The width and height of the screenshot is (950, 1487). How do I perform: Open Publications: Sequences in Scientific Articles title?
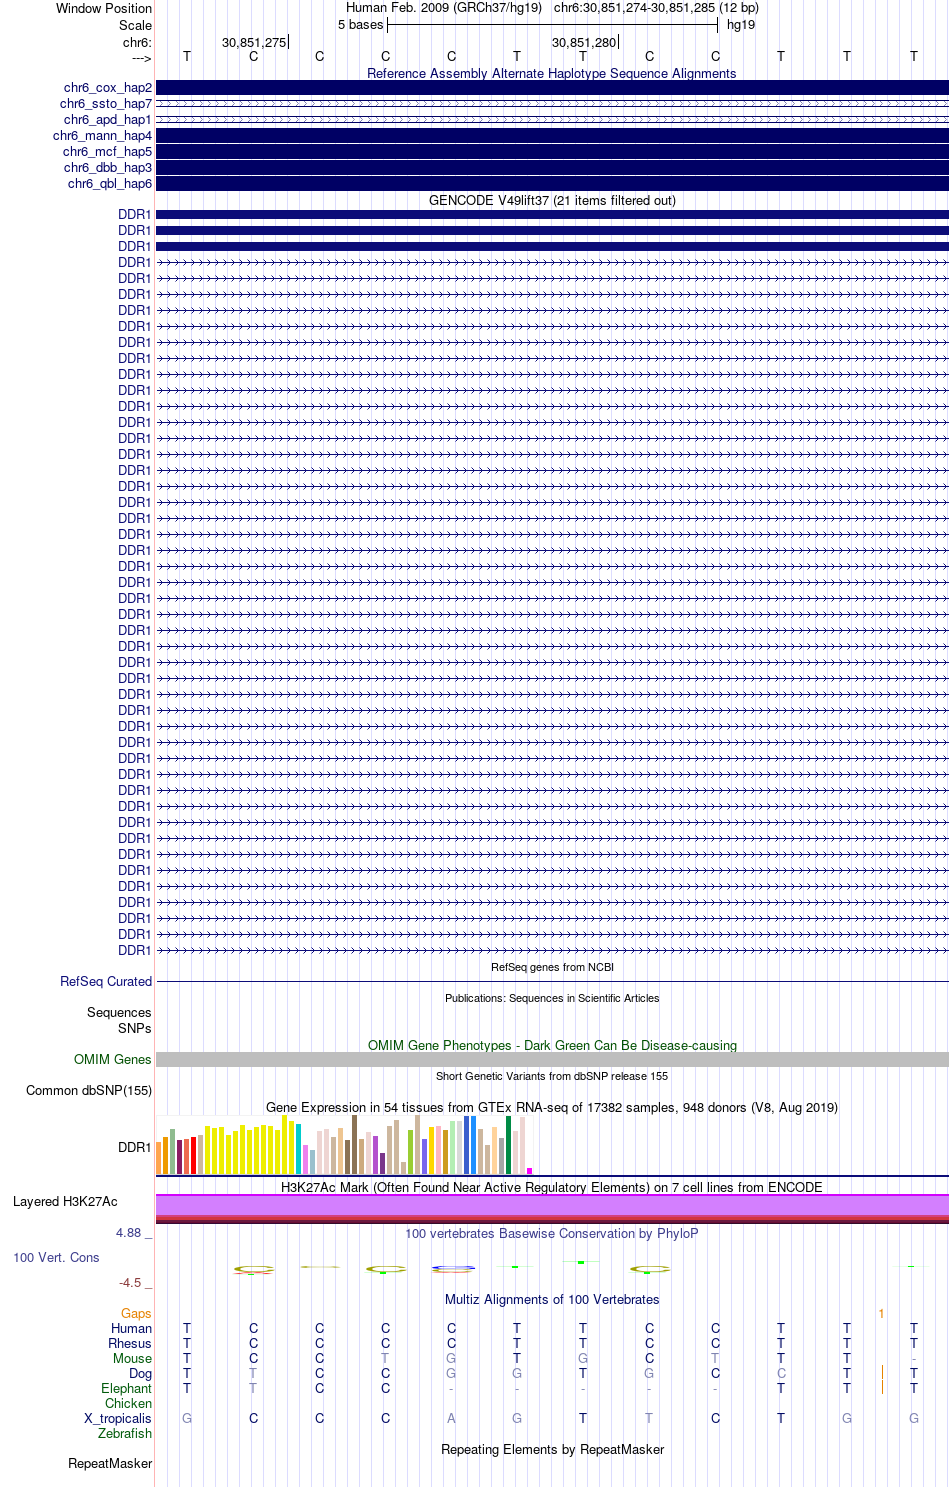click(552, 999)
